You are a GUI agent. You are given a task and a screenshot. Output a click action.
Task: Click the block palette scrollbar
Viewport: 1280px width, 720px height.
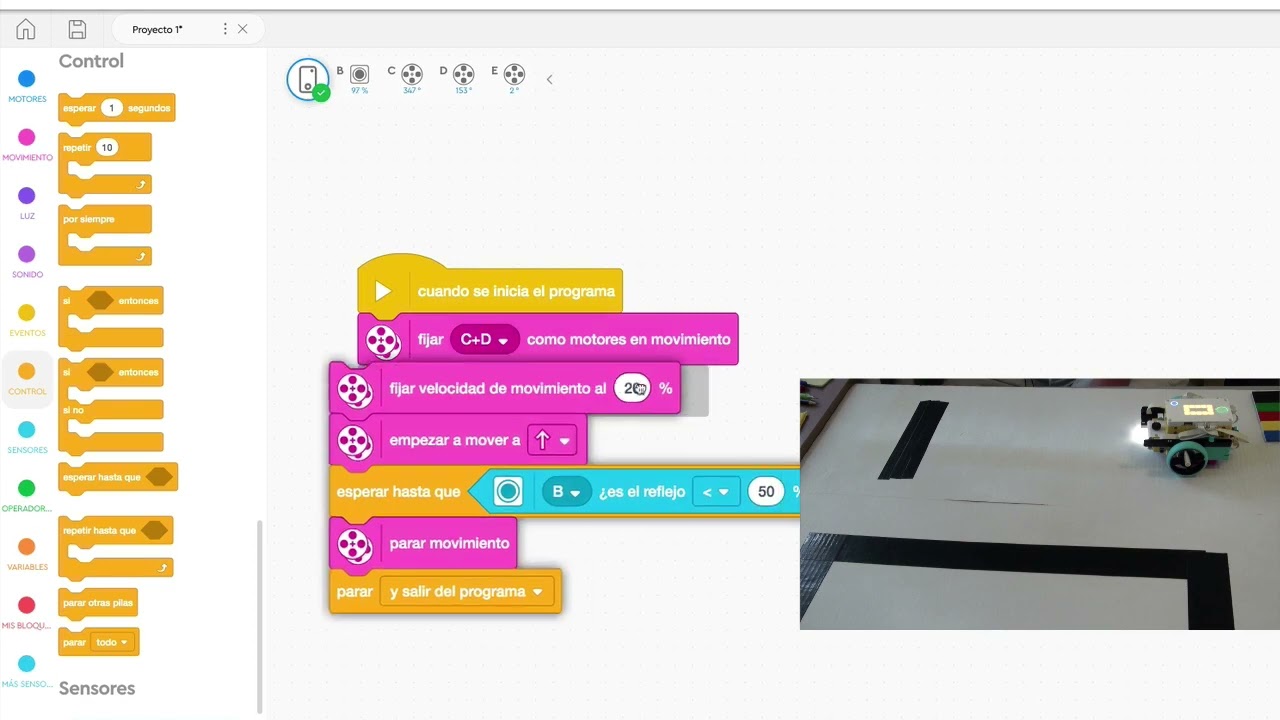pyautogui.click(x=260, y=615)
